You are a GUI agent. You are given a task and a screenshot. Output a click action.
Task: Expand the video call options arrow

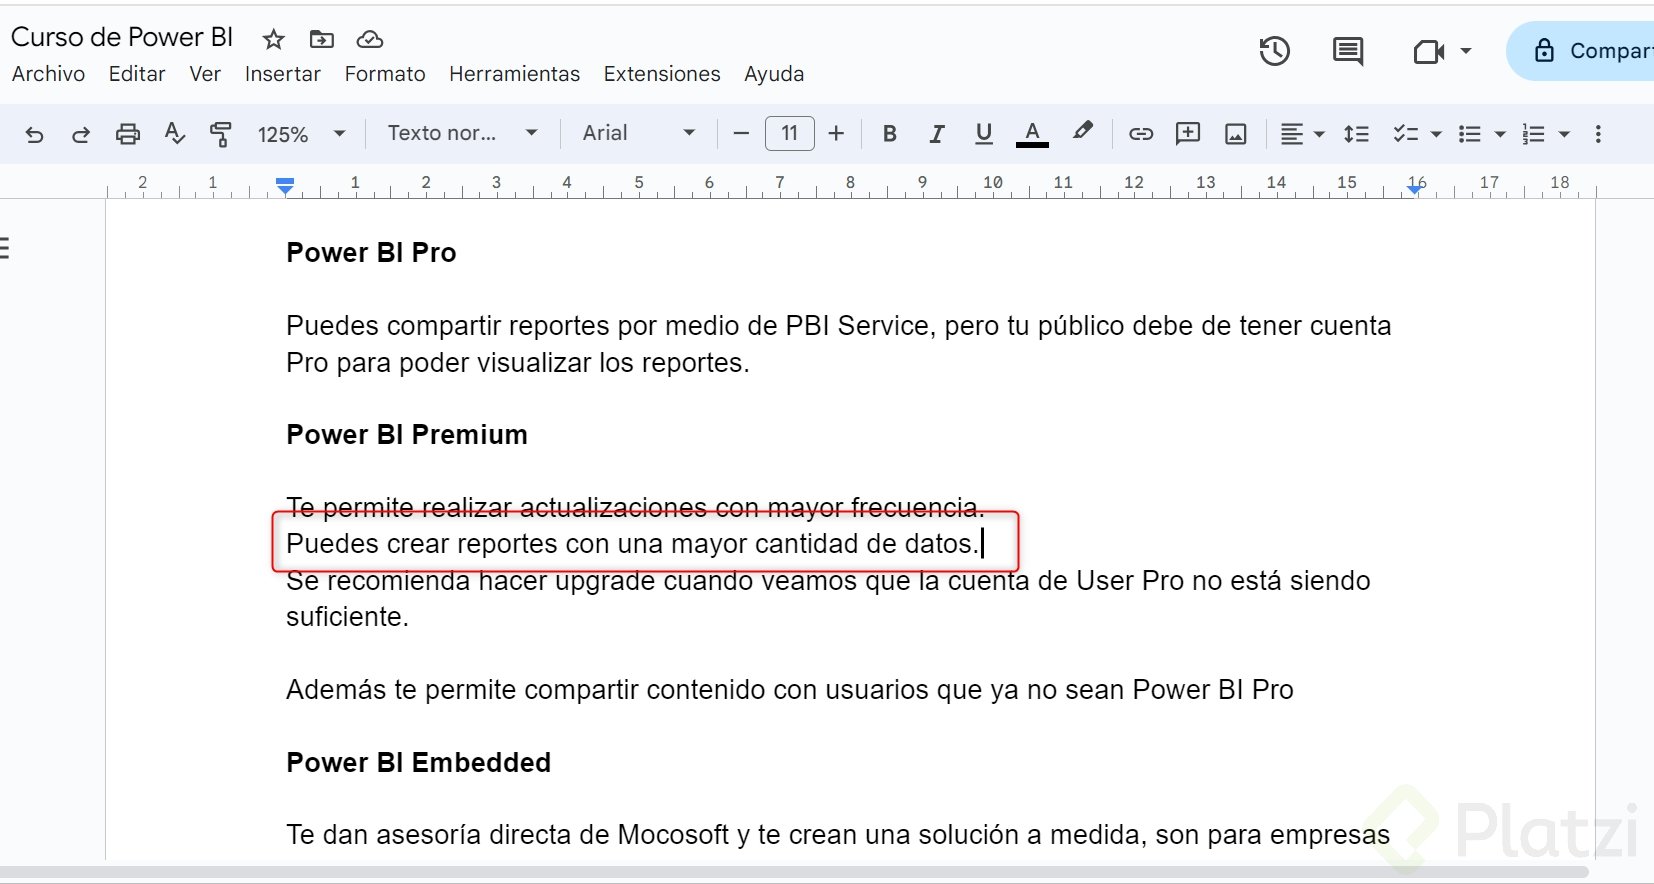tap(1466, 51)
